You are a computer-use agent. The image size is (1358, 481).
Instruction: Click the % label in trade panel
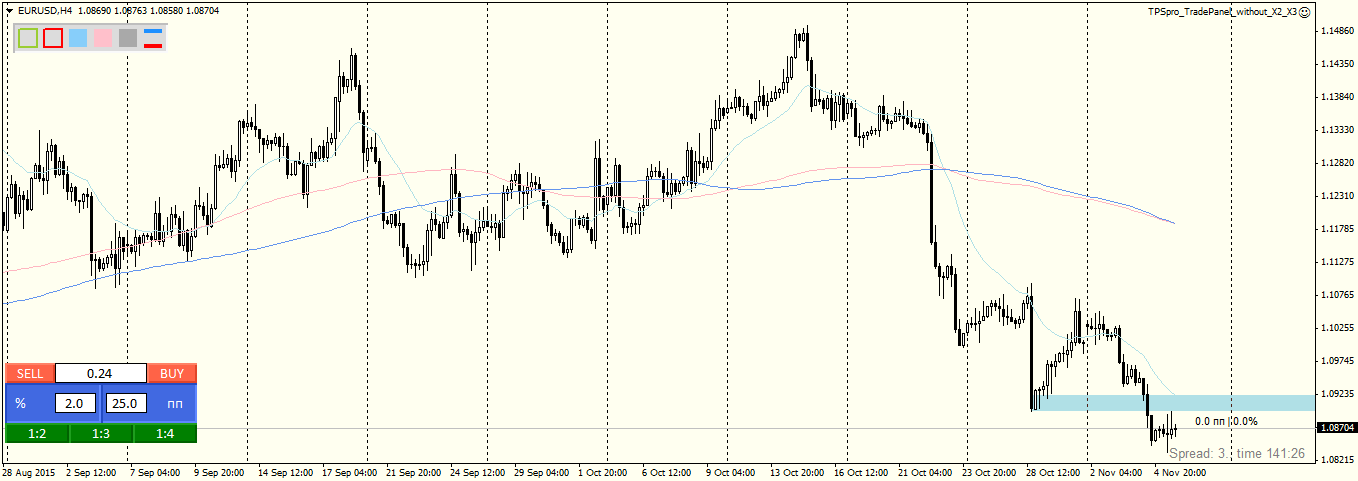(x=20, y=403)
